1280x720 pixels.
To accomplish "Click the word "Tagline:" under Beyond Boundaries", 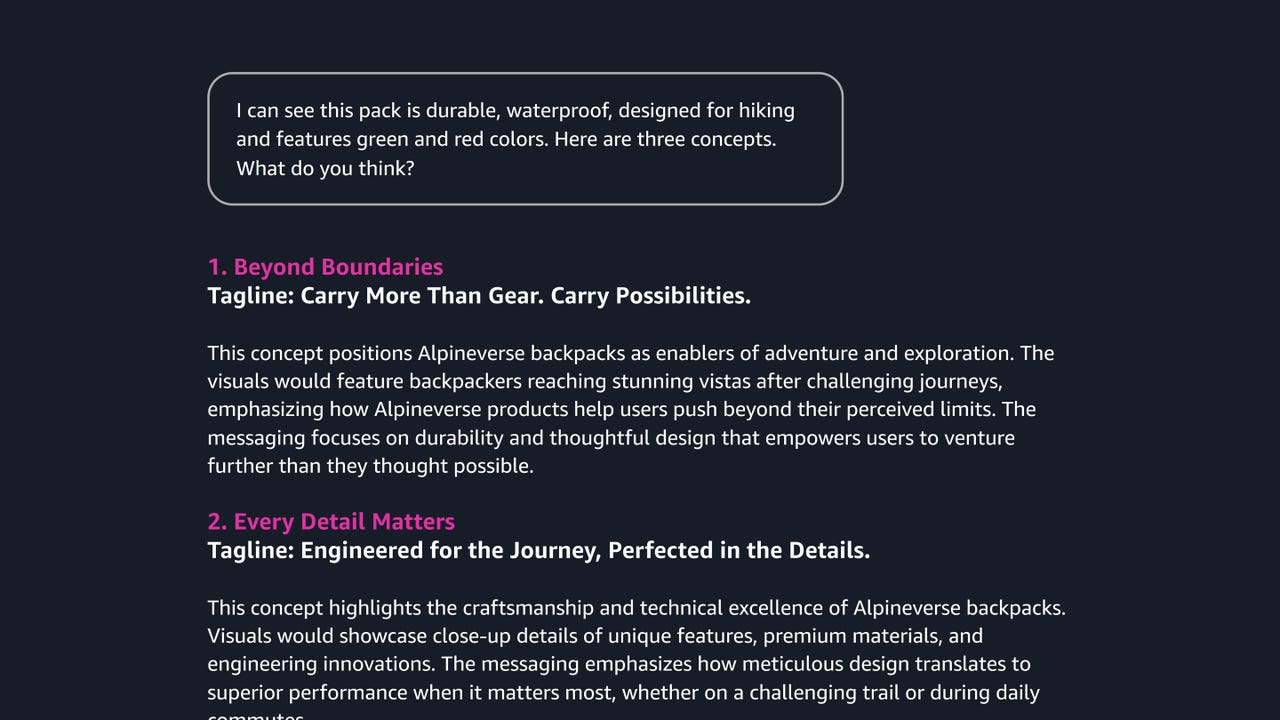I will coord(250,296).
